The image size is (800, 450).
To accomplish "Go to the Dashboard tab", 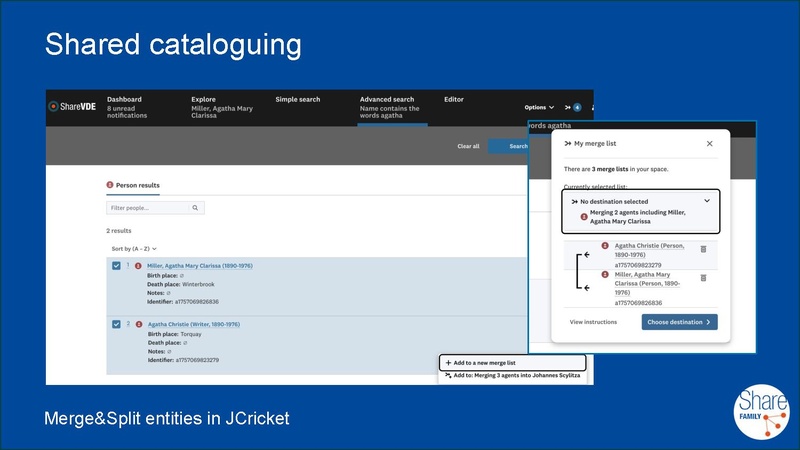I will [x=125, y=100].
